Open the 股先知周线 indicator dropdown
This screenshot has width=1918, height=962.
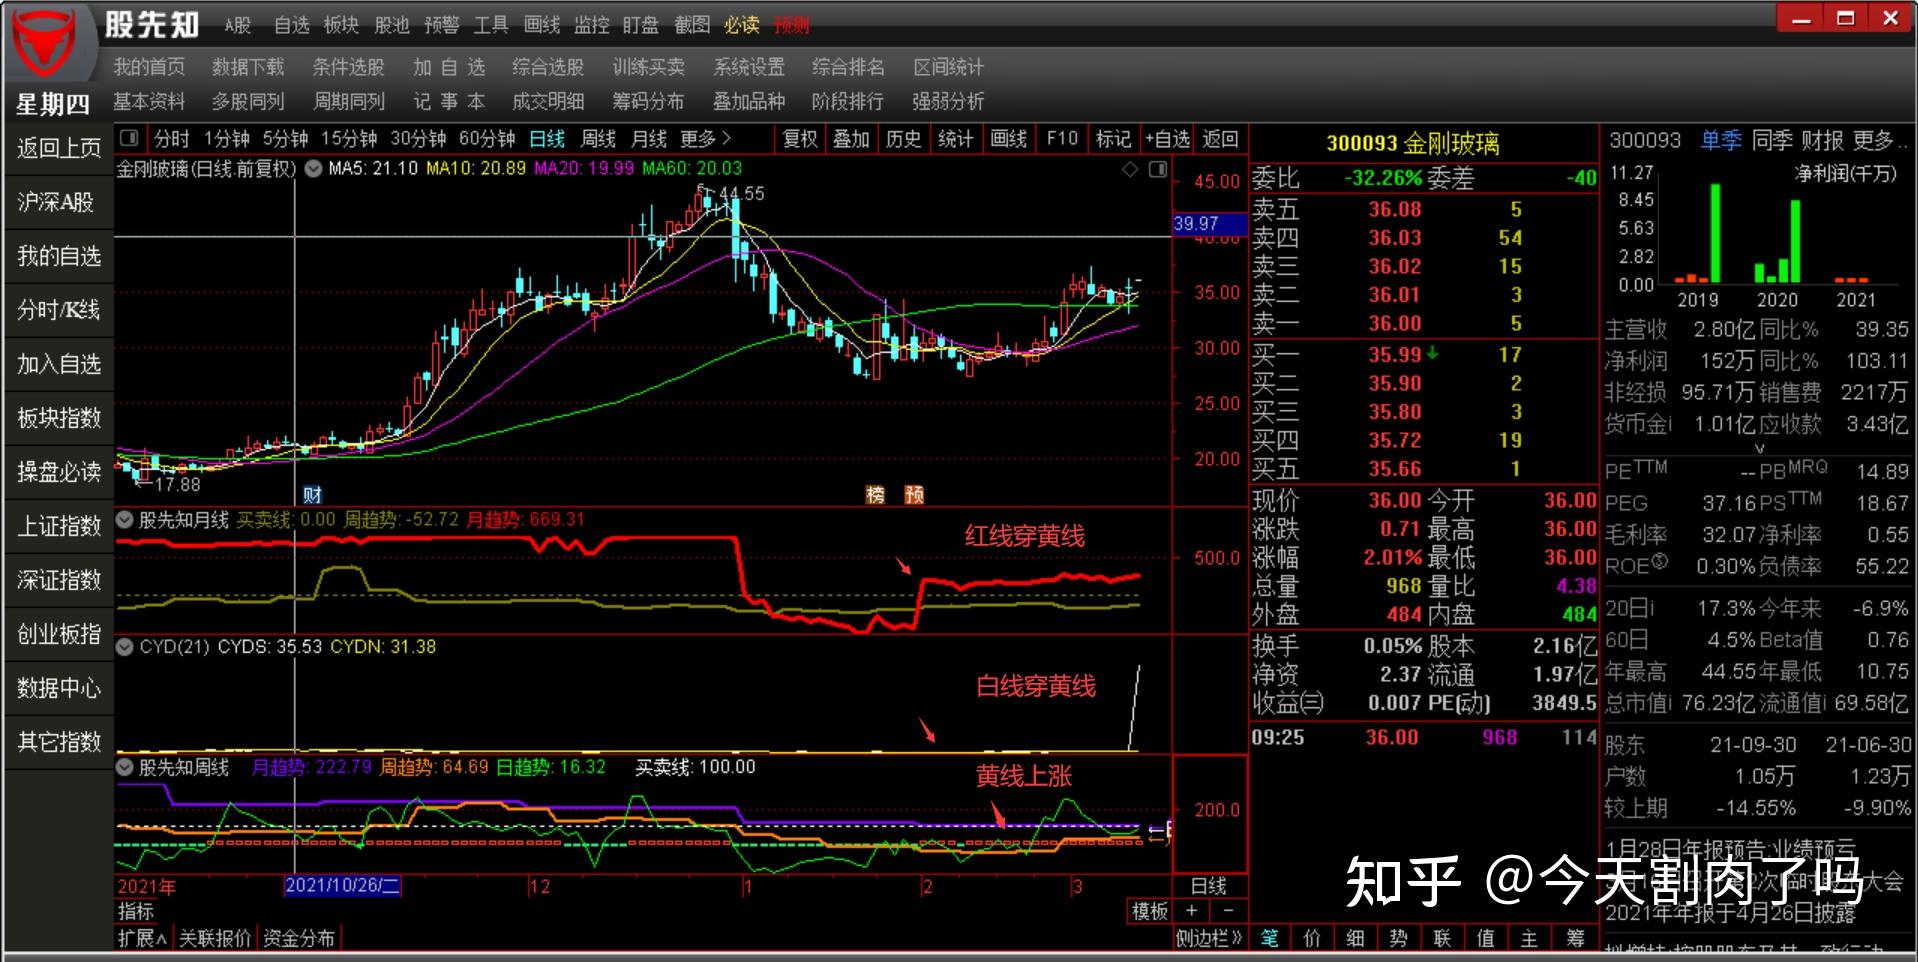click(125, 767)
